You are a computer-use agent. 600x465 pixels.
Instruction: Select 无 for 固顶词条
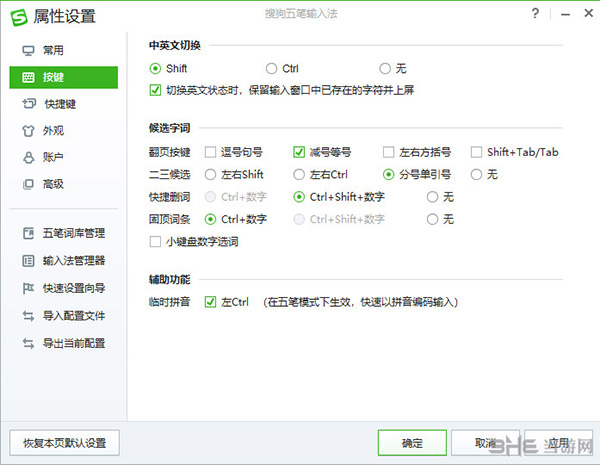click(432, 219)
